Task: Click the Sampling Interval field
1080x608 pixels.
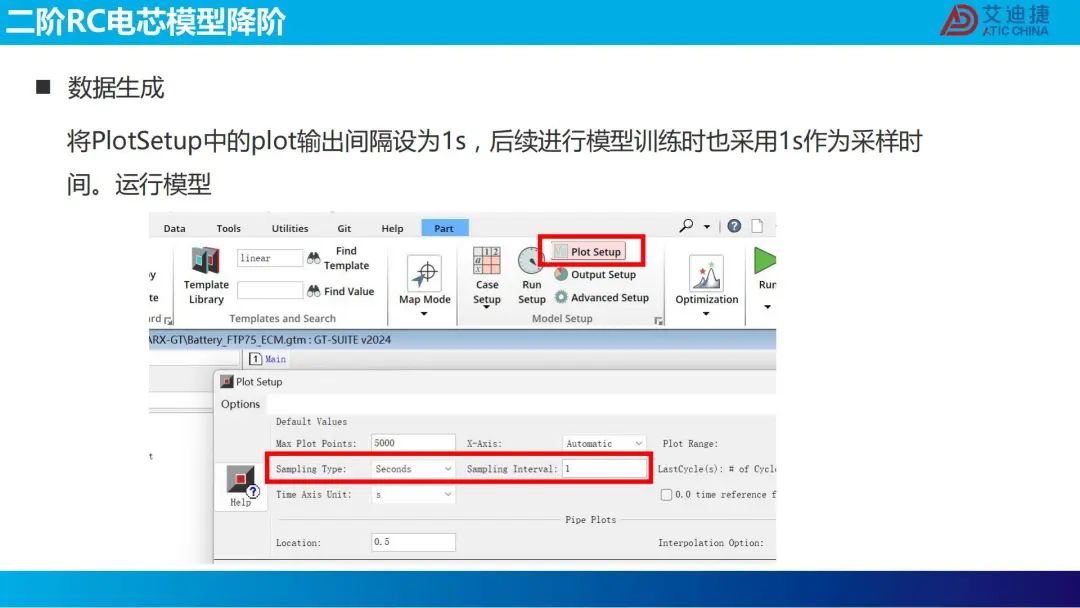Action: [604, 469]
